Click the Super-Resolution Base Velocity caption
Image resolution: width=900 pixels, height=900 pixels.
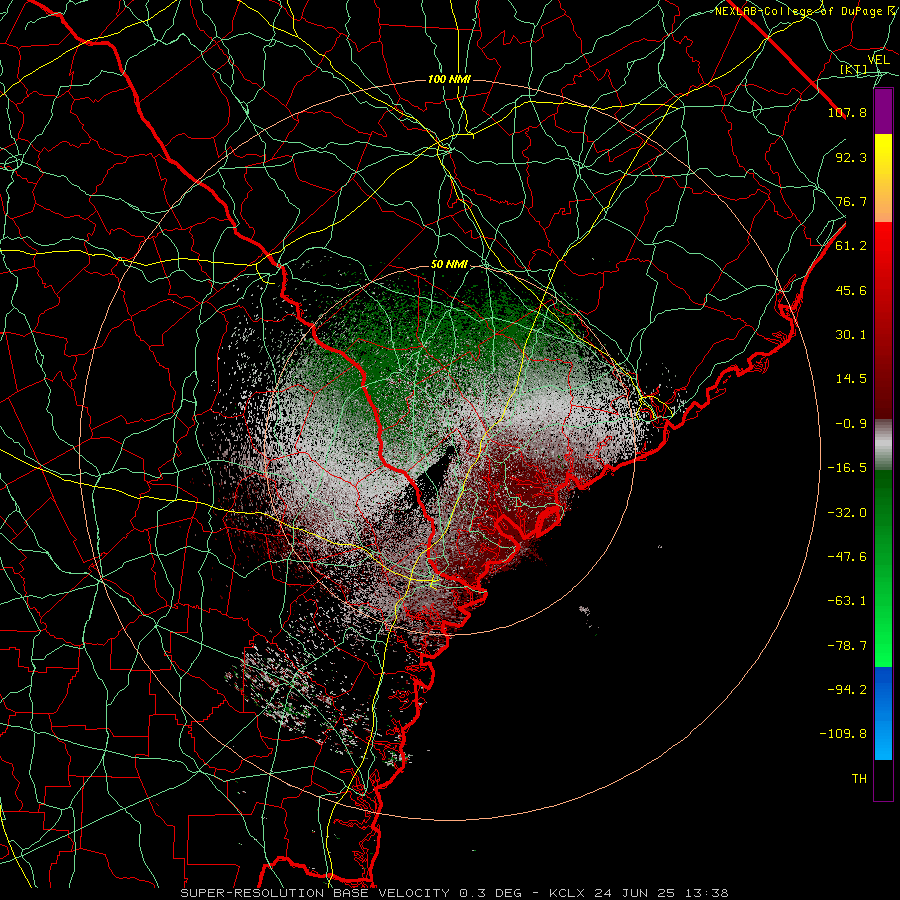(454, 893)
